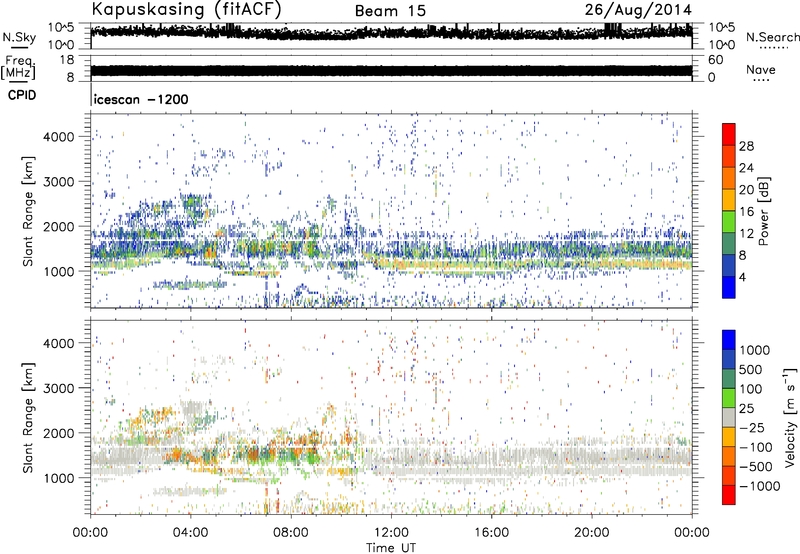Click the '60' Nave axis value

coord(715,60)
